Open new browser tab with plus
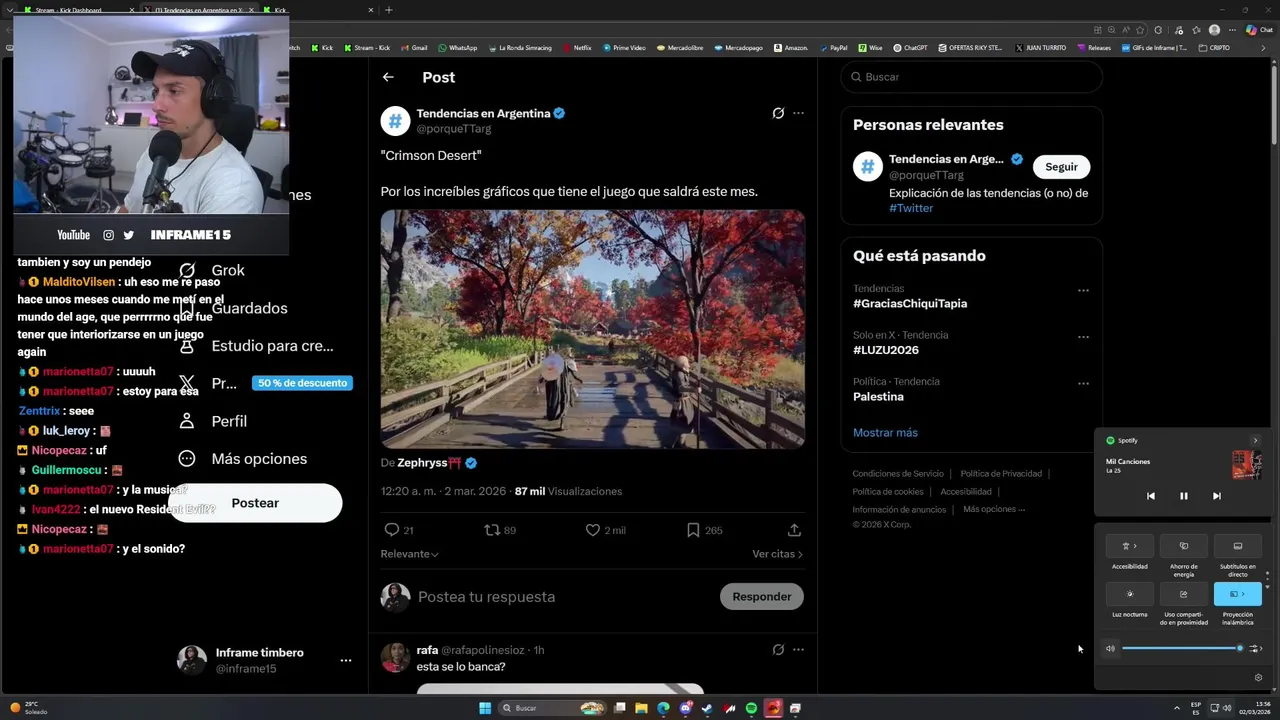Screen dimensions: 1280x720 (x=389, y=10)
